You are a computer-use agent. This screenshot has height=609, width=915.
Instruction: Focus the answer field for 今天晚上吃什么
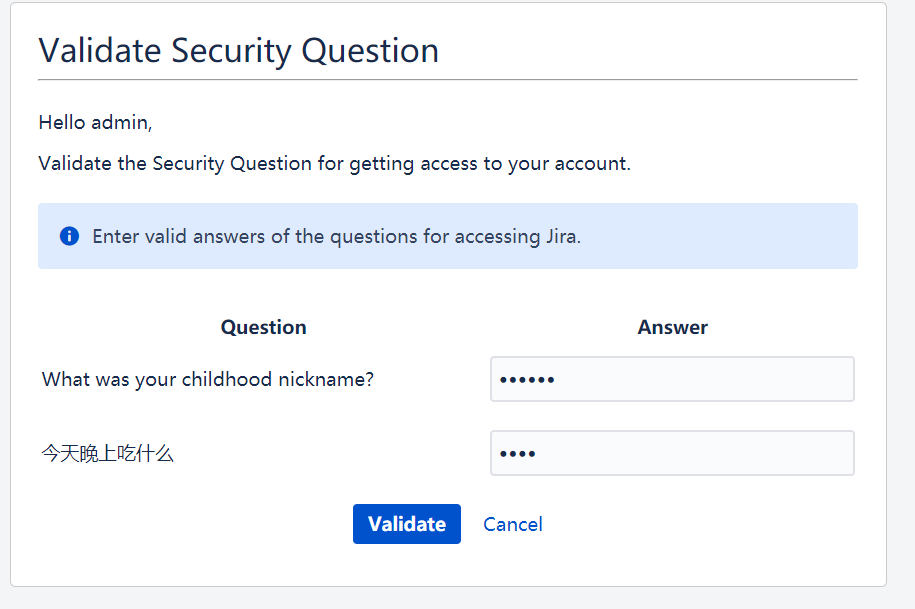click(x=672, y=453)
